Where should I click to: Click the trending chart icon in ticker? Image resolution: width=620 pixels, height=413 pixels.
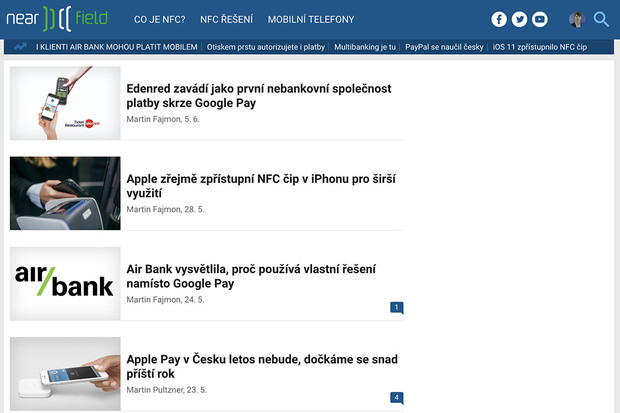[x=20, y=47]
